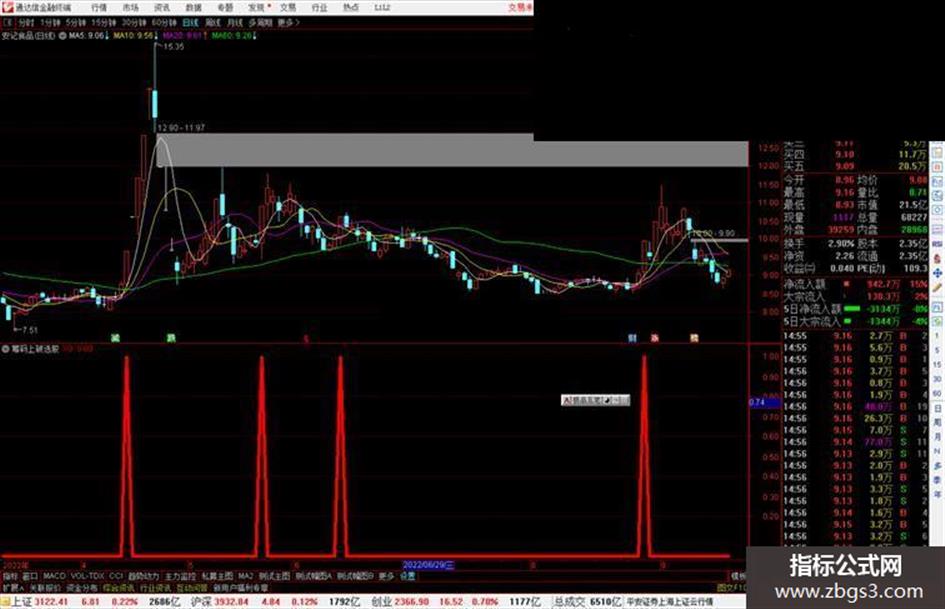
Task: Open the 资金分布 tab
Action: coord(82,588)
